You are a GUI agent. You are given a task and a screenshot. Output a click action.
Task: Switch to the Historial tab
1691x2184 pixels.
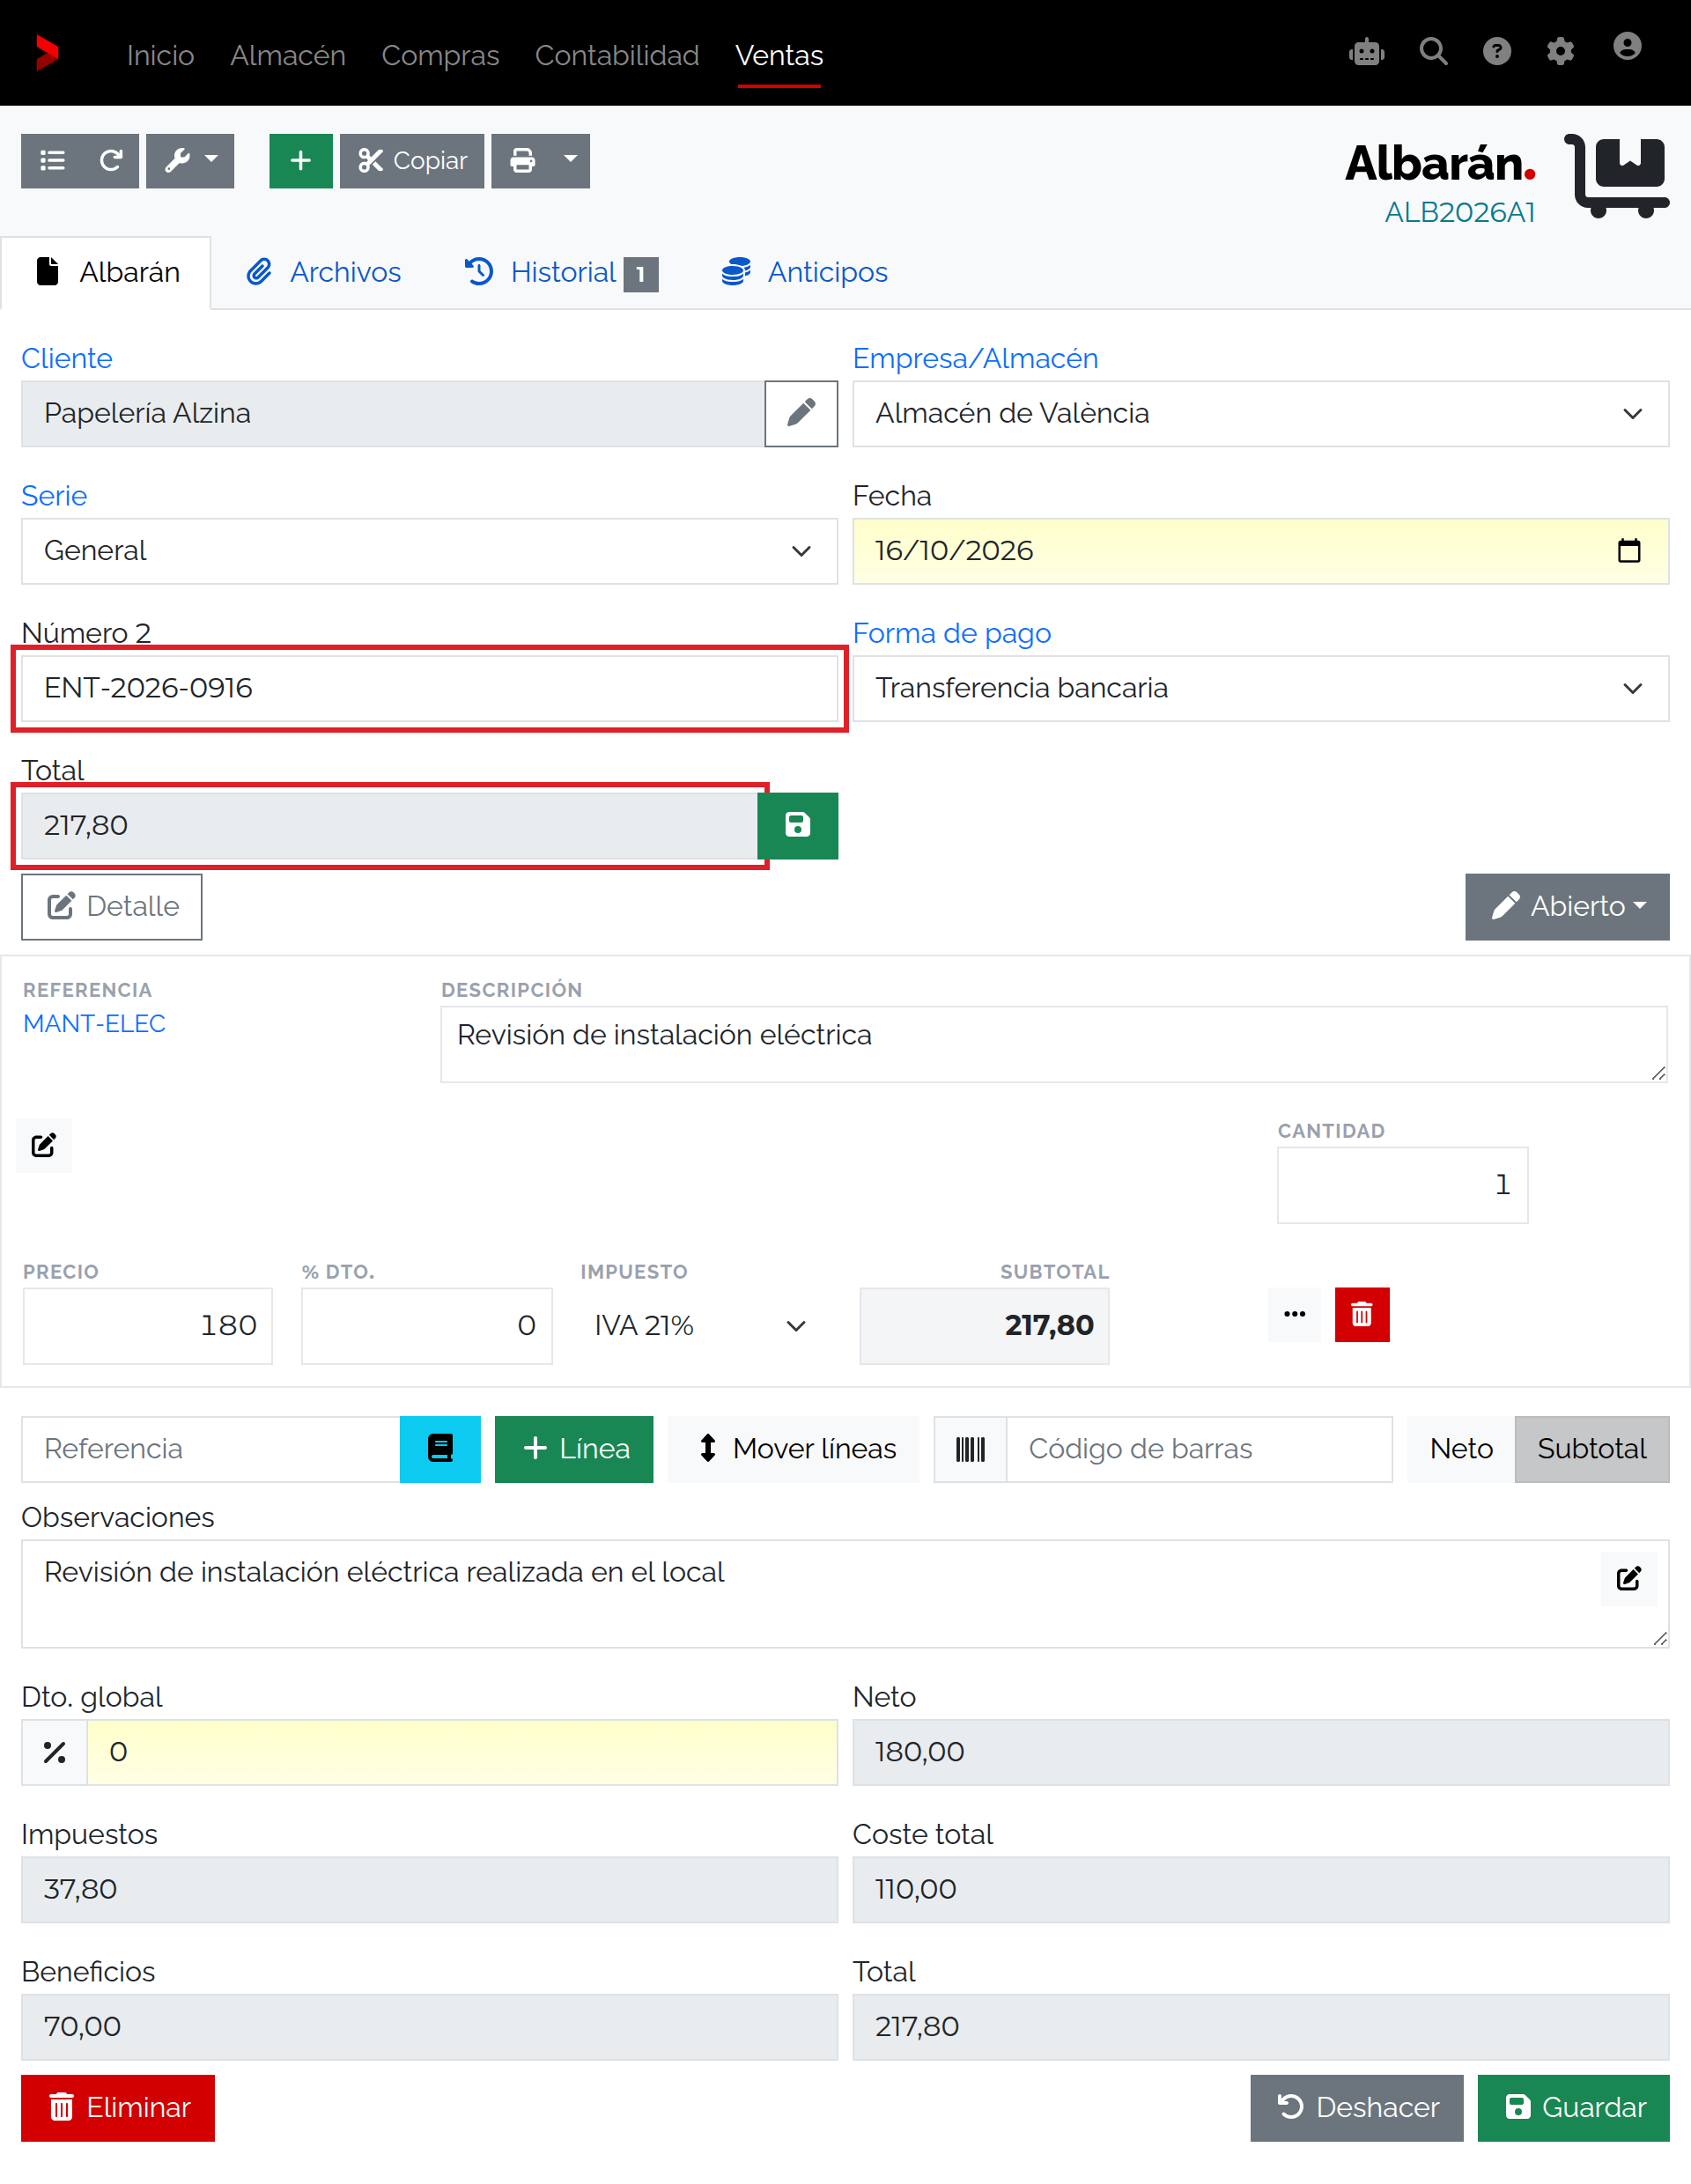561,272
